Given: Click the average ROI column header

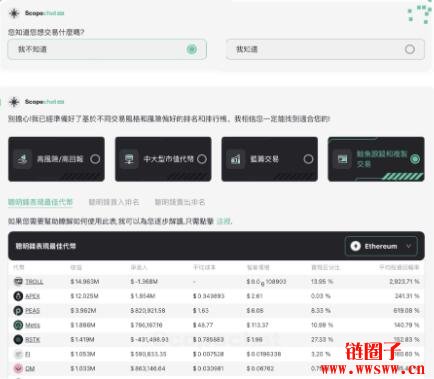Looking at the screenshot, I should (399, 267).
